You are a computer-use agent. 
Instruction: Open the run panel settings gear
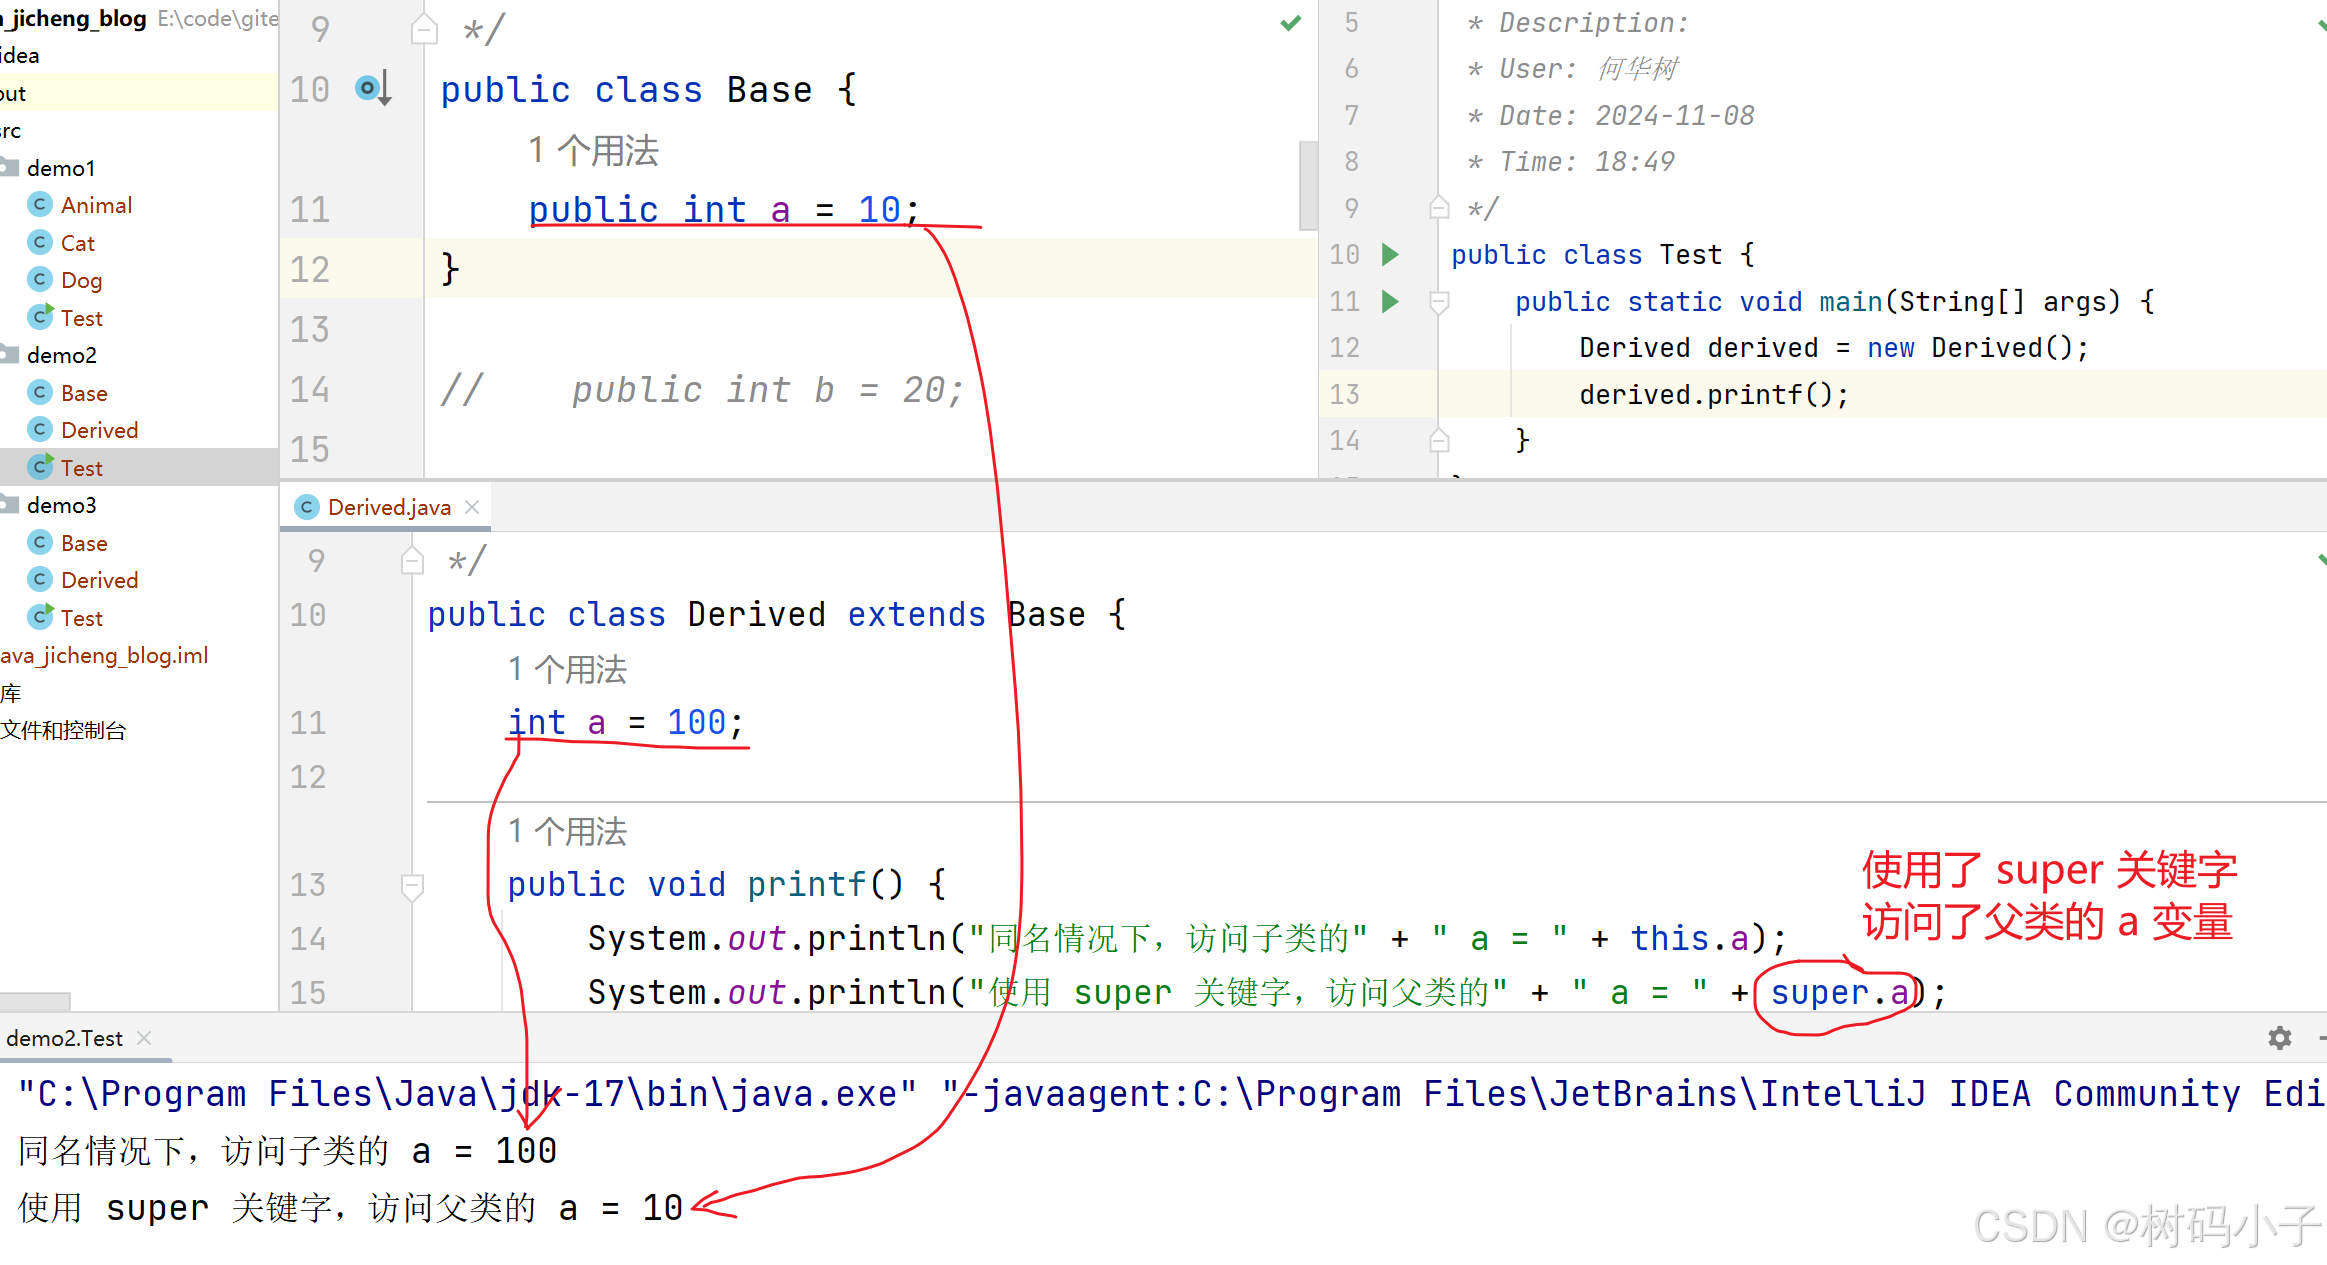coord(2279,1038)
